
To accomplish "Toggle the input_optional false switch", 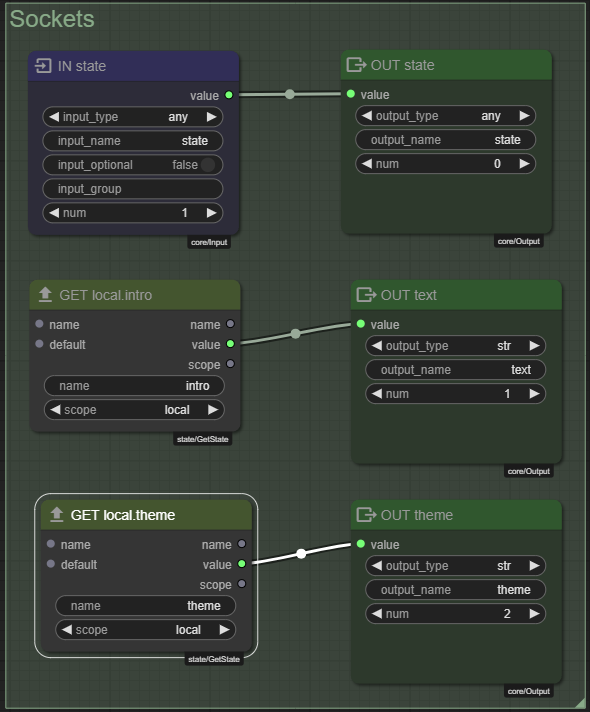I will pyautogui.click(x=208, y=164).
